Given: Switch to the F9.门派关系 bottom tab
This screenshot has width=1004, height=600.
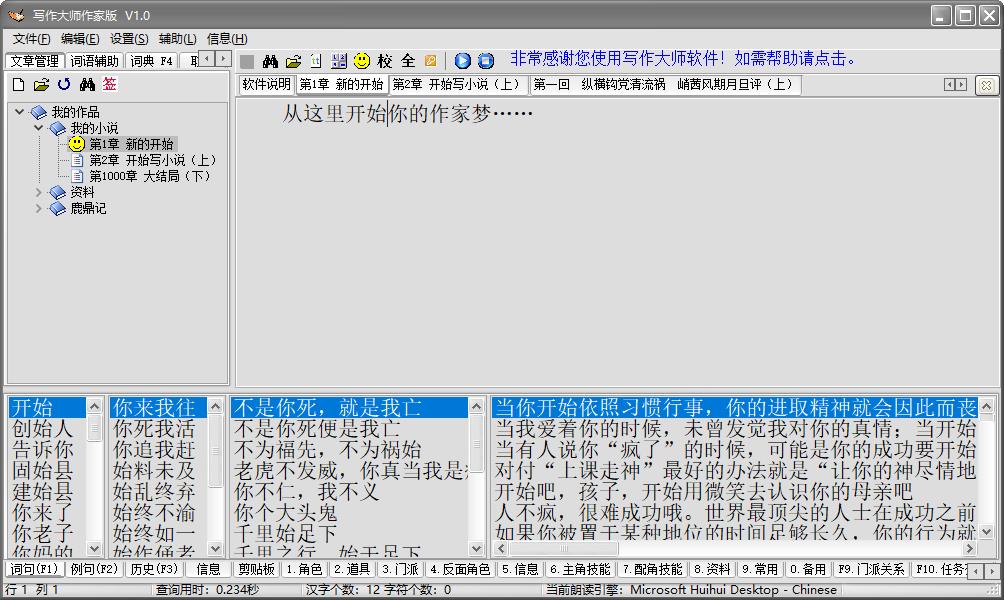Looking at the screenshot, I should point(871,569).
